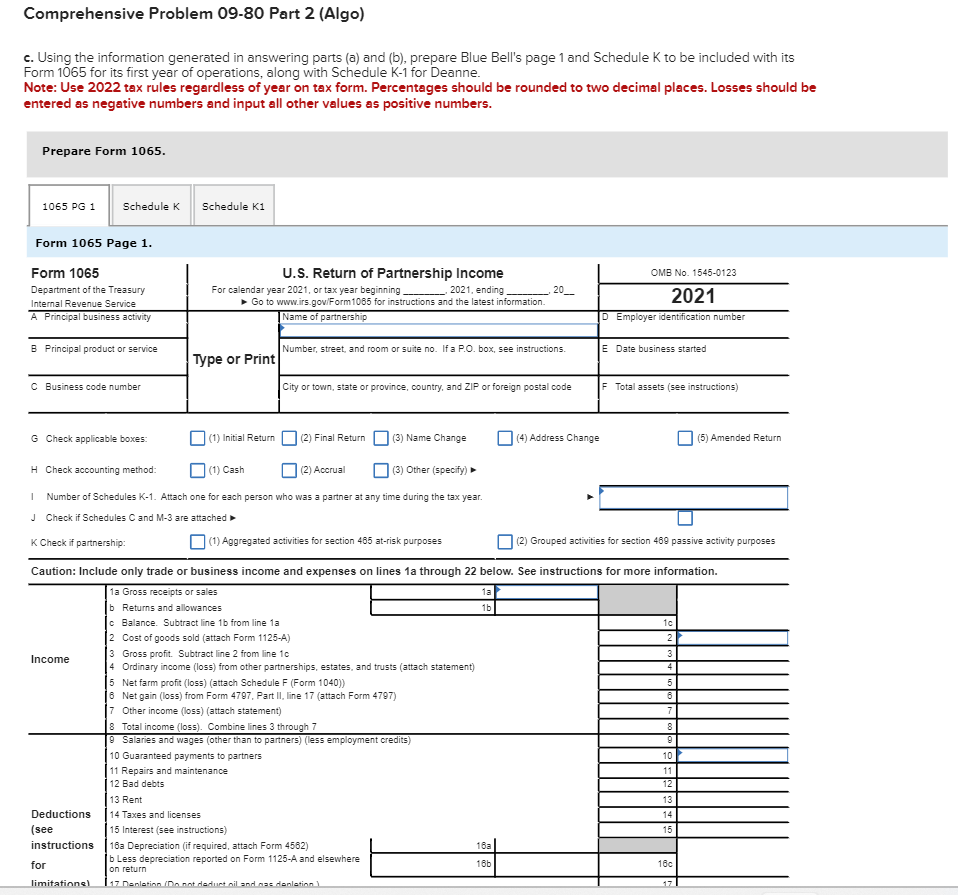Check Schedules C and M-3 attached box
958x895 pixels.
(x=685, y=518)
